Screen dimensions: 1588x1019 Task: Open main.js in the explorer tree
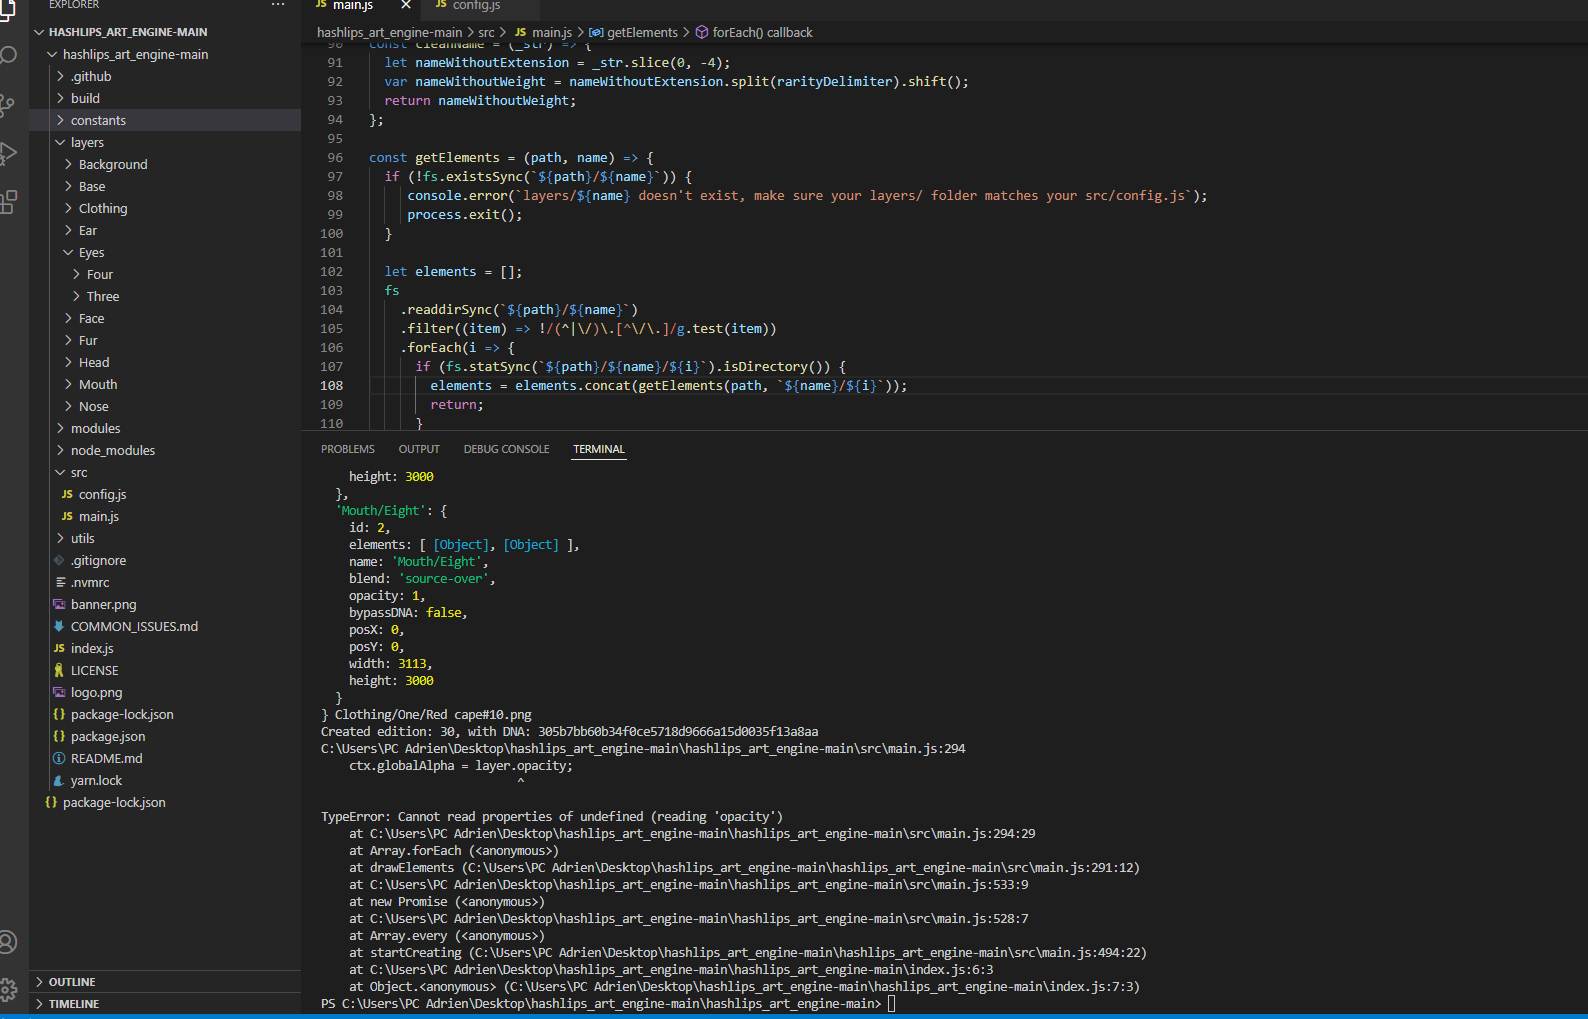pos(99,516)
